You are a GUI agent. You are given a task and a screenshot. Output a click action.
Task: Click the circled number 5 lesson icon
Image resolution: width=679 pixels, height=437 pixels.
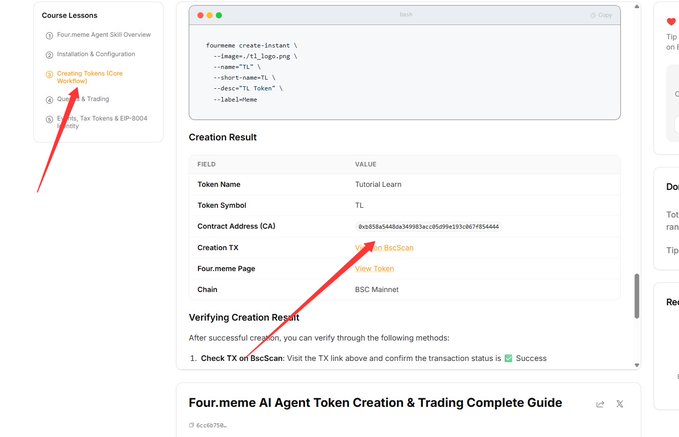(49, 120)
